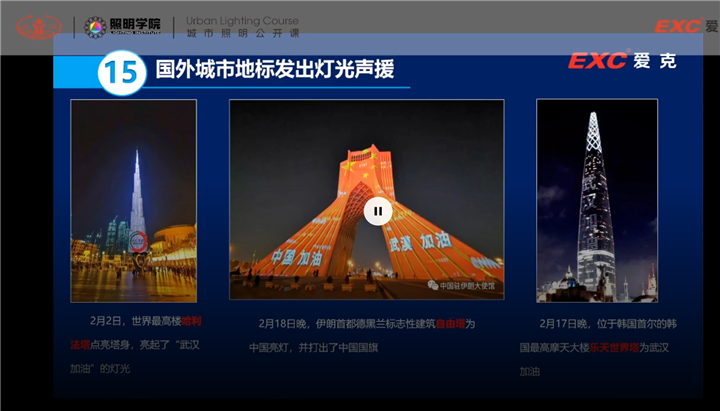Image resolution: width=720 pixels, height=411 pixels.
Task: Click the EXC 爱克 logo on the slide
Action: [622, 61]
